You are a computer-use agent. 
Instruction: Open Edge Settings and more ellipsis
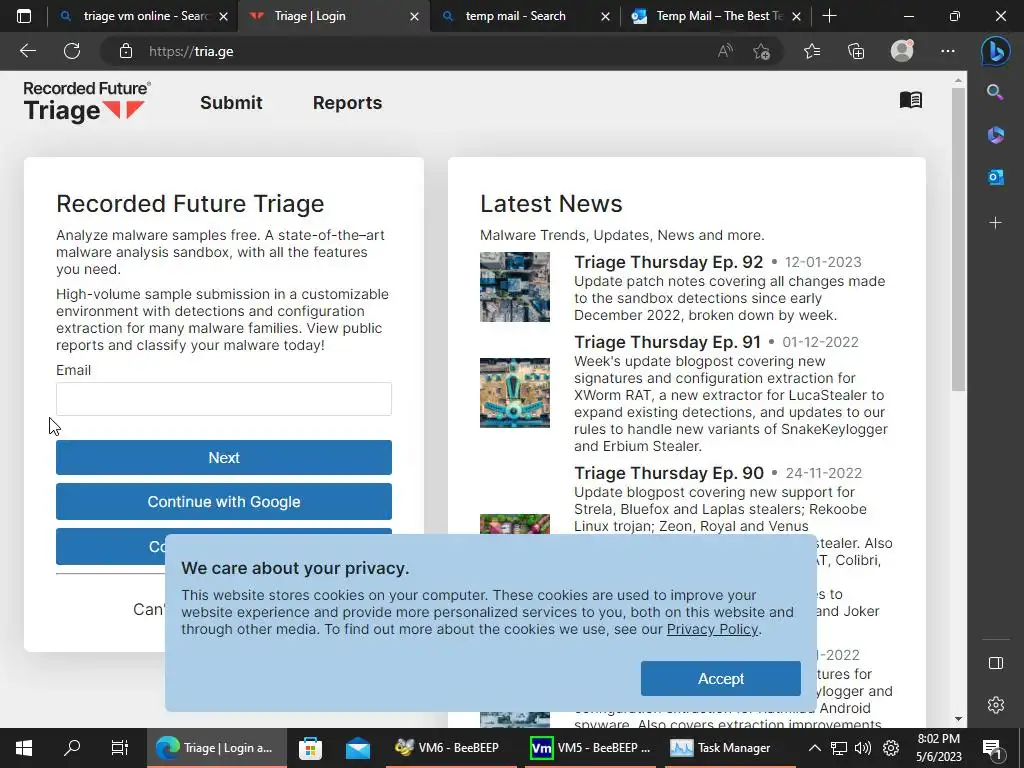point(948,51)
